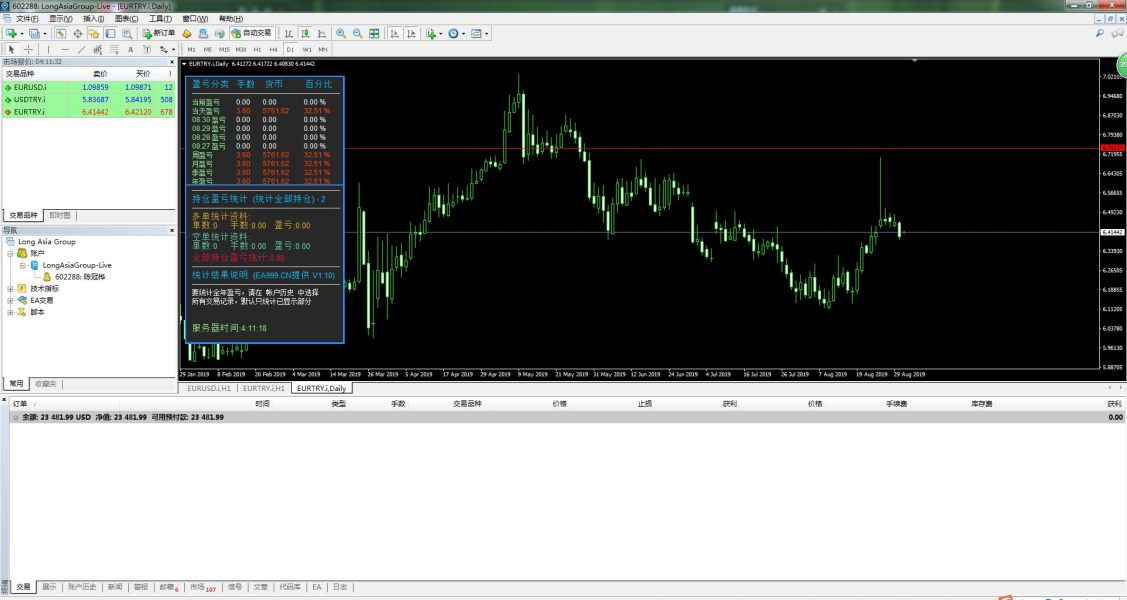Expand the 技术指标 tree node
The width and height of the screenshot is (1127, 600).
(x=10, y=288)
